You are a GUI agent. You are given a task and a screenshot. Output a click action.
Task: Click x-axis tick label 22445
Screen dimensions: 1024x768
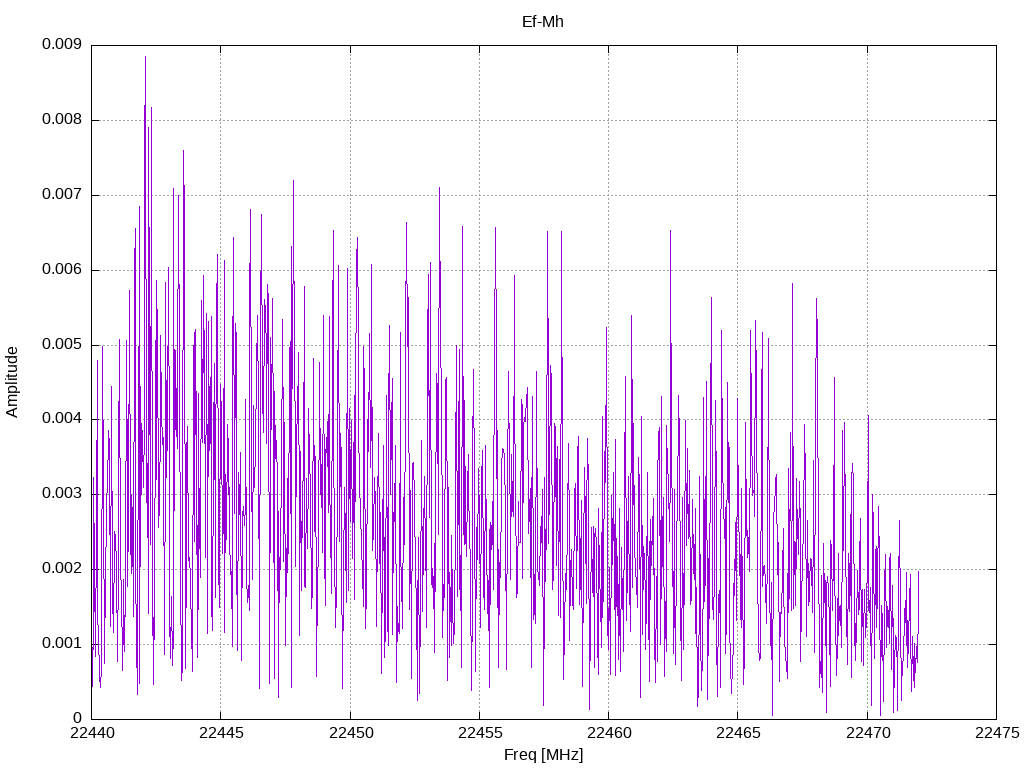[221, 733]
